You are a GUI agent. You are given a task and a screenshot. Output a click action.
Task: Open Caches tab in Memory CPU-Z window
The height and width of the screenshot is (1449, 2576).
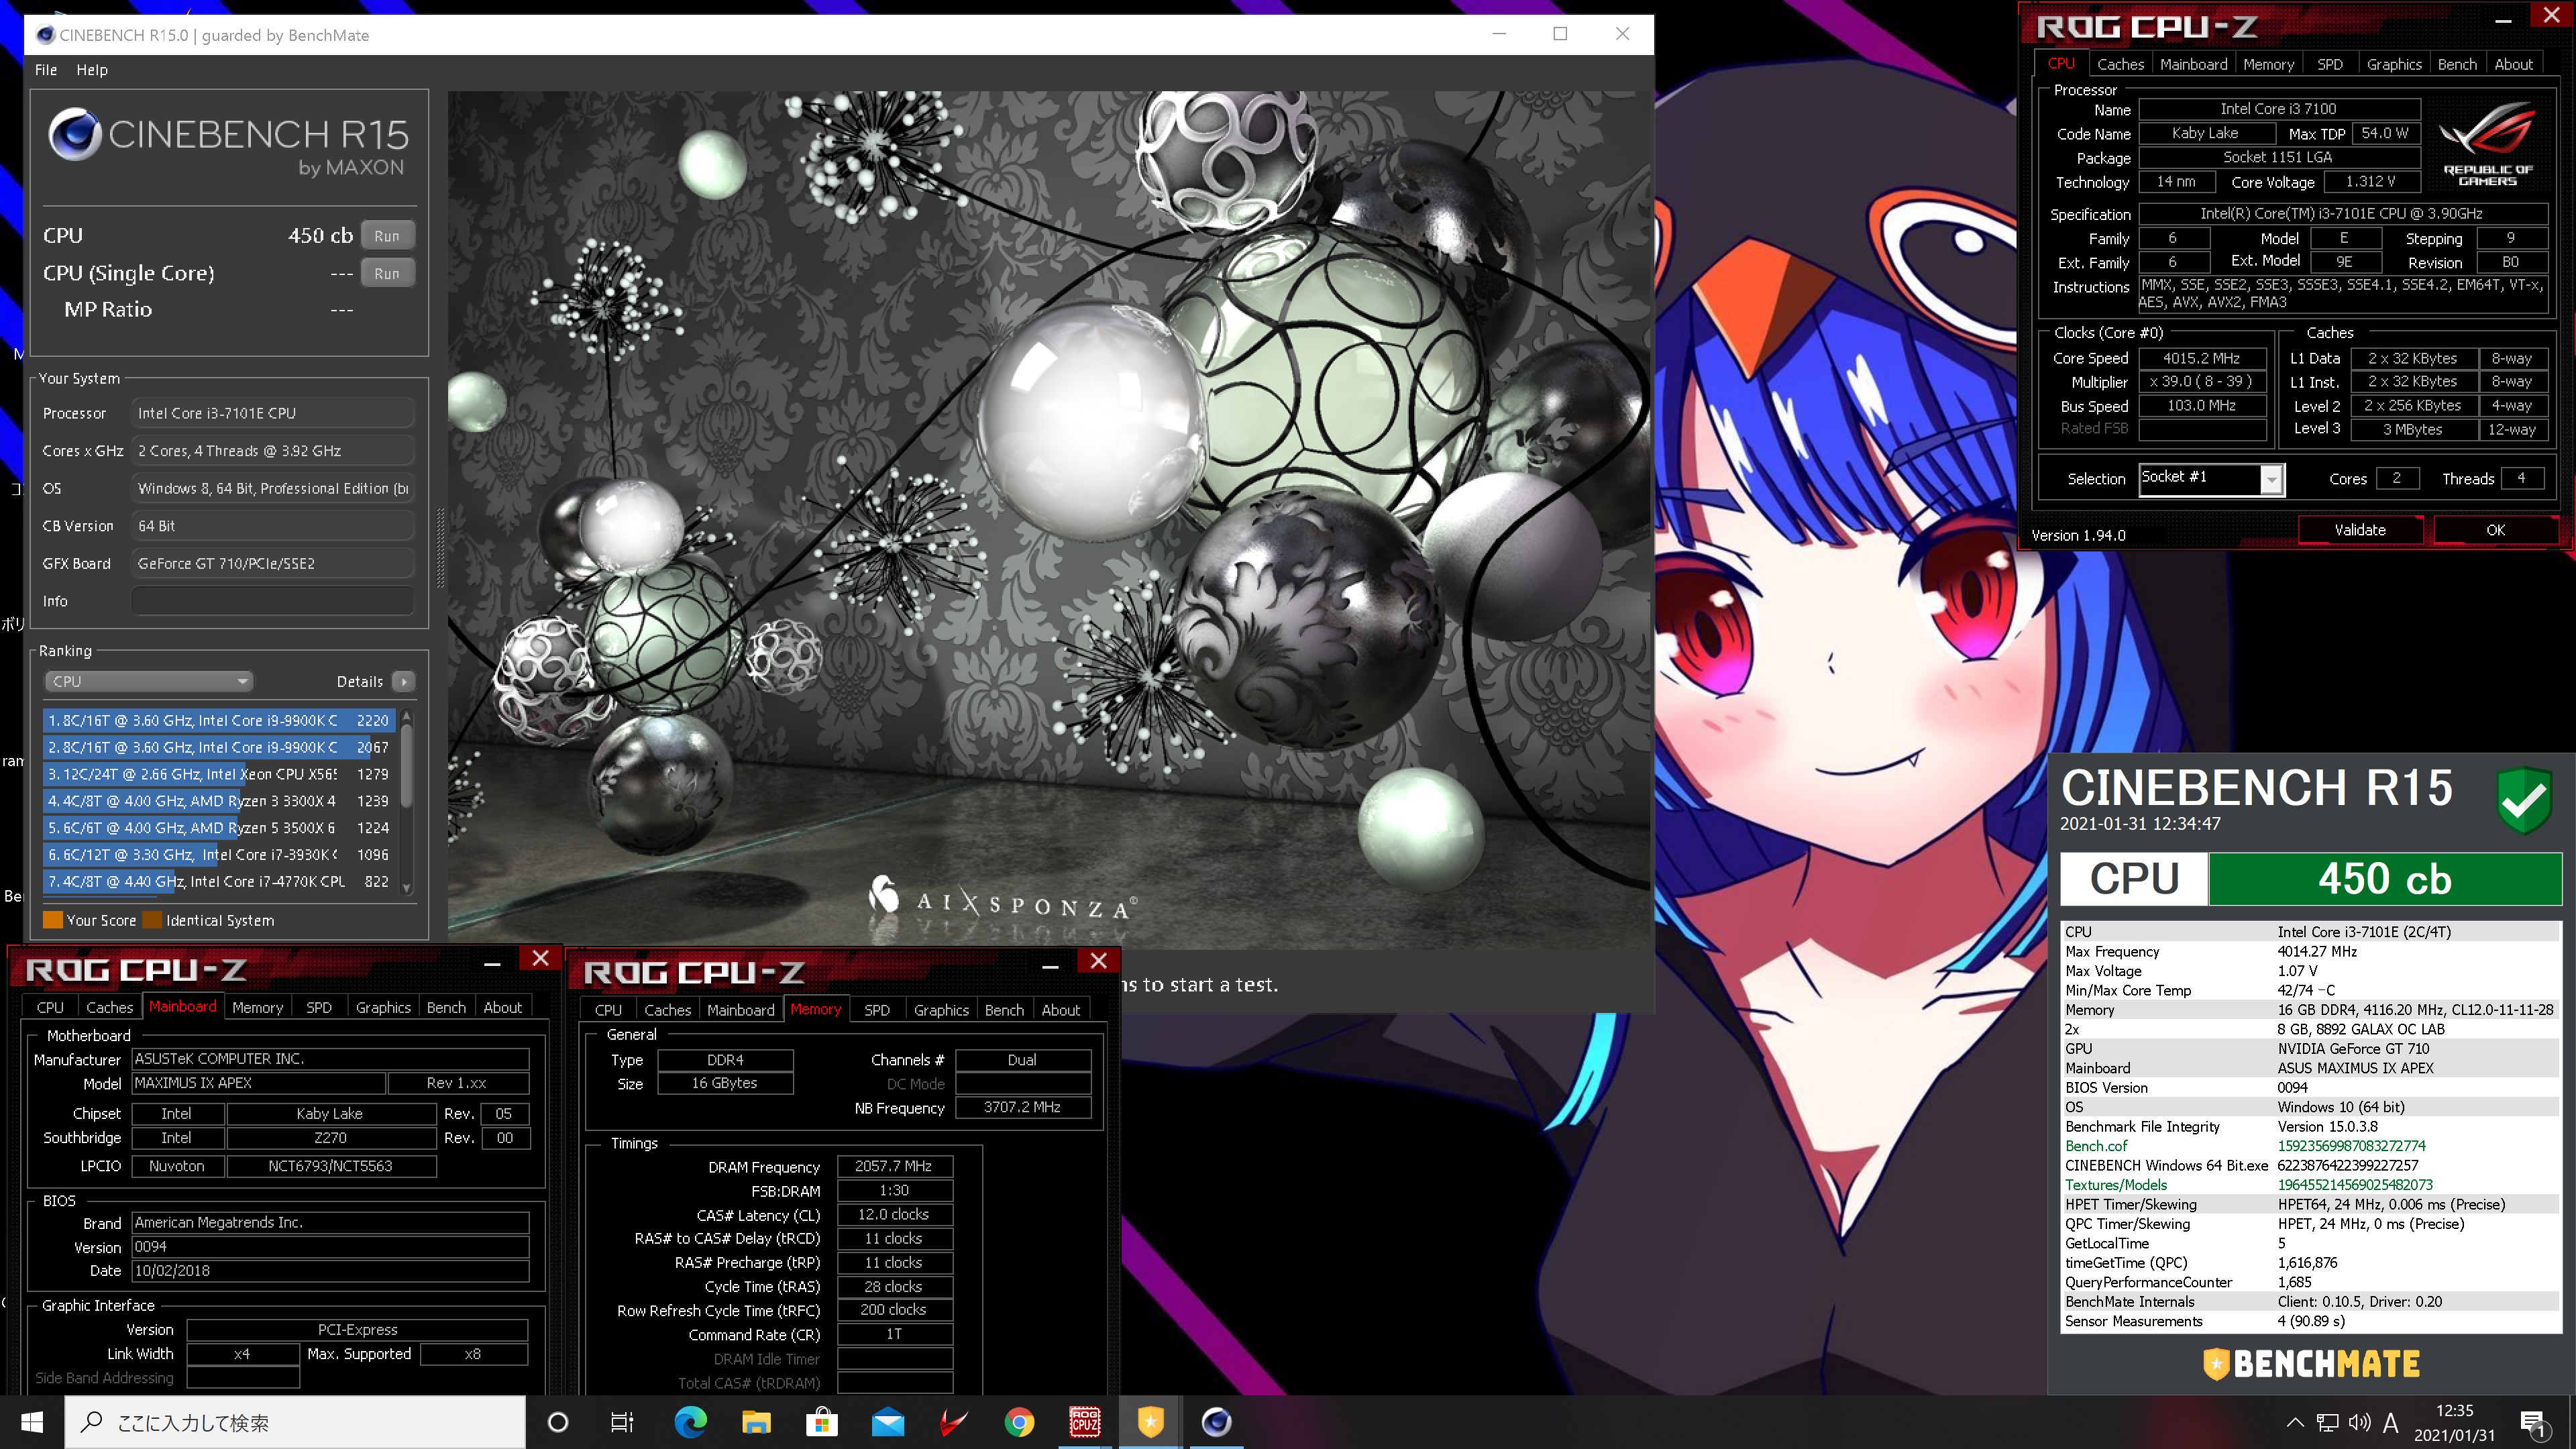click(667, 1010)
